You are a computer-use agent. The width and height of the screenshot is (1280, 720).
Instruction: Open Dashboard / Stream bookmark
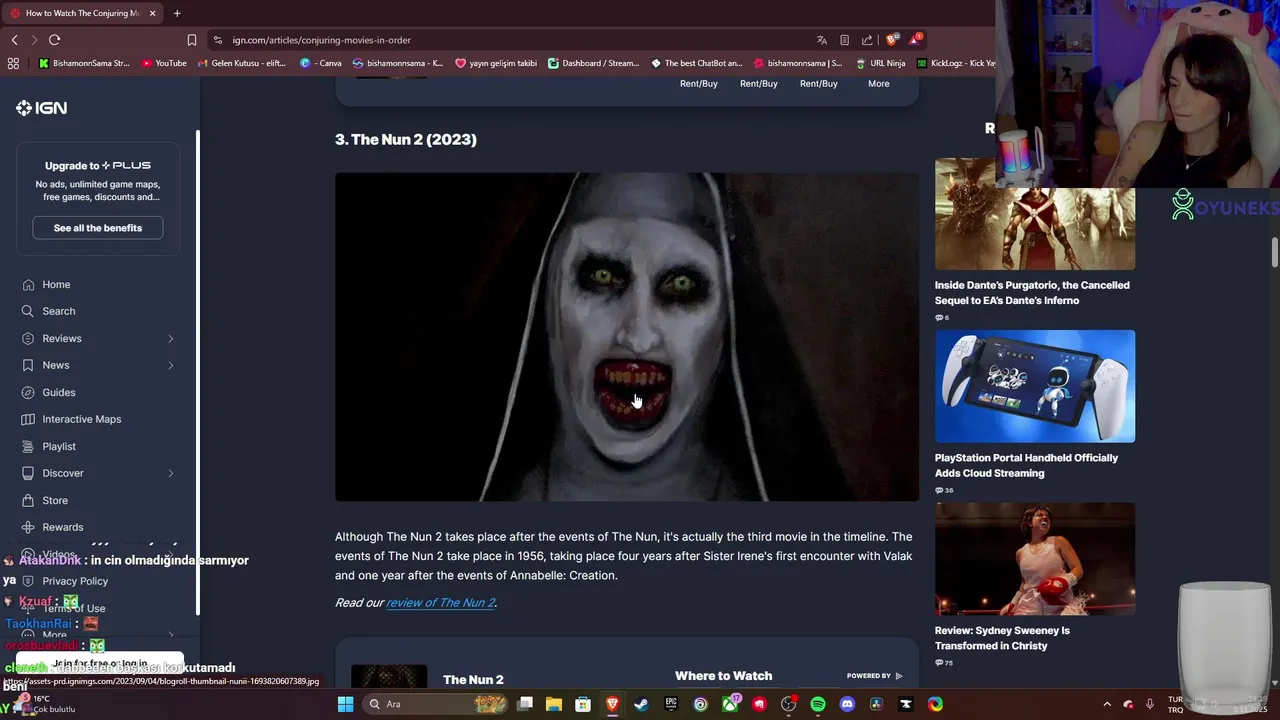594,63
